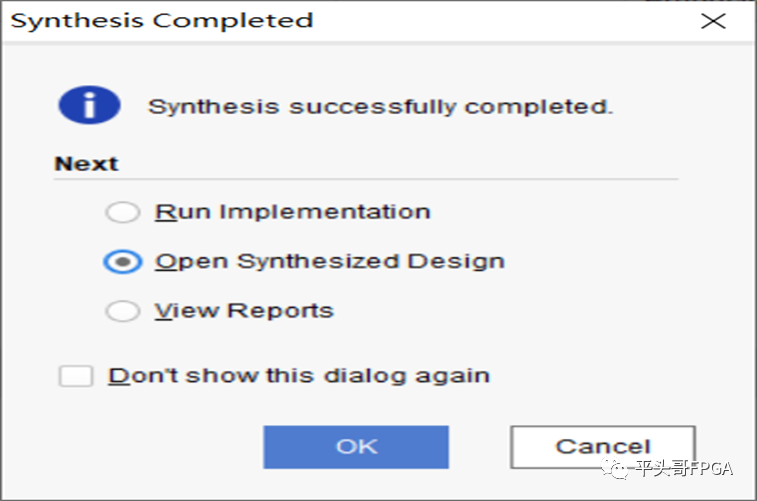Click the Run Implementation label text
Viewport: 757px width, 501px height.
pos(292,212)
